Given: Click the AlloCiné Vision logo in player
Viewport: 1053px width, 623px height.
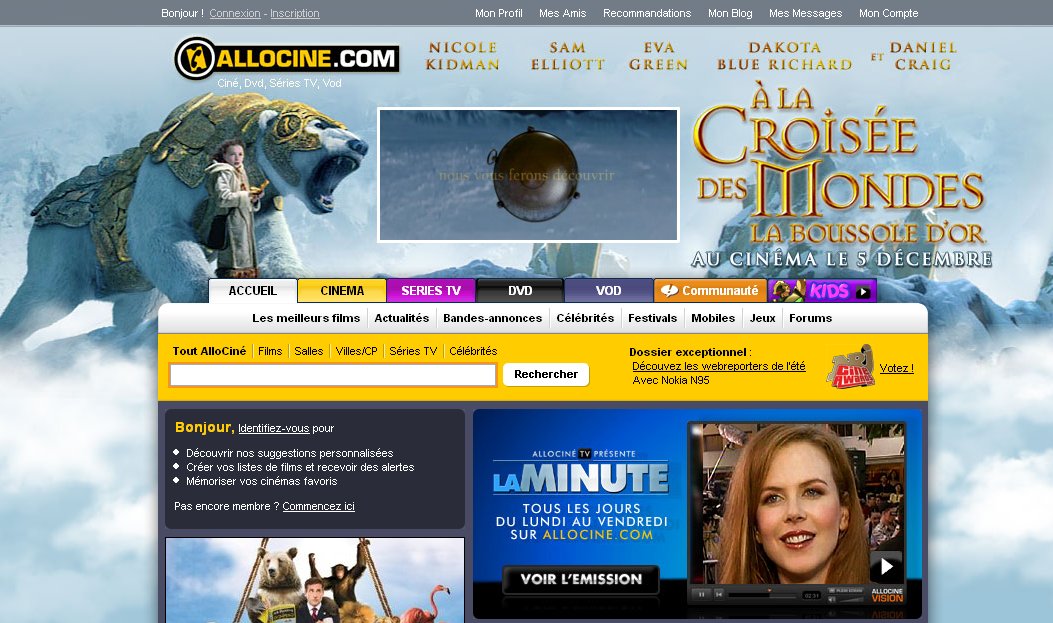Looking at the screenshot, I should point(886,595).
